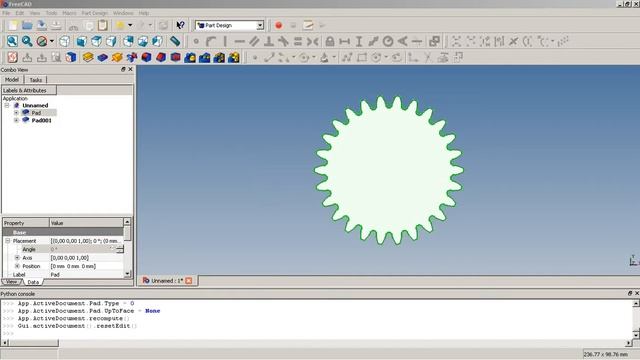The image size is (640, 360).
Task: Set the rear view
Action: coord(128,41)
